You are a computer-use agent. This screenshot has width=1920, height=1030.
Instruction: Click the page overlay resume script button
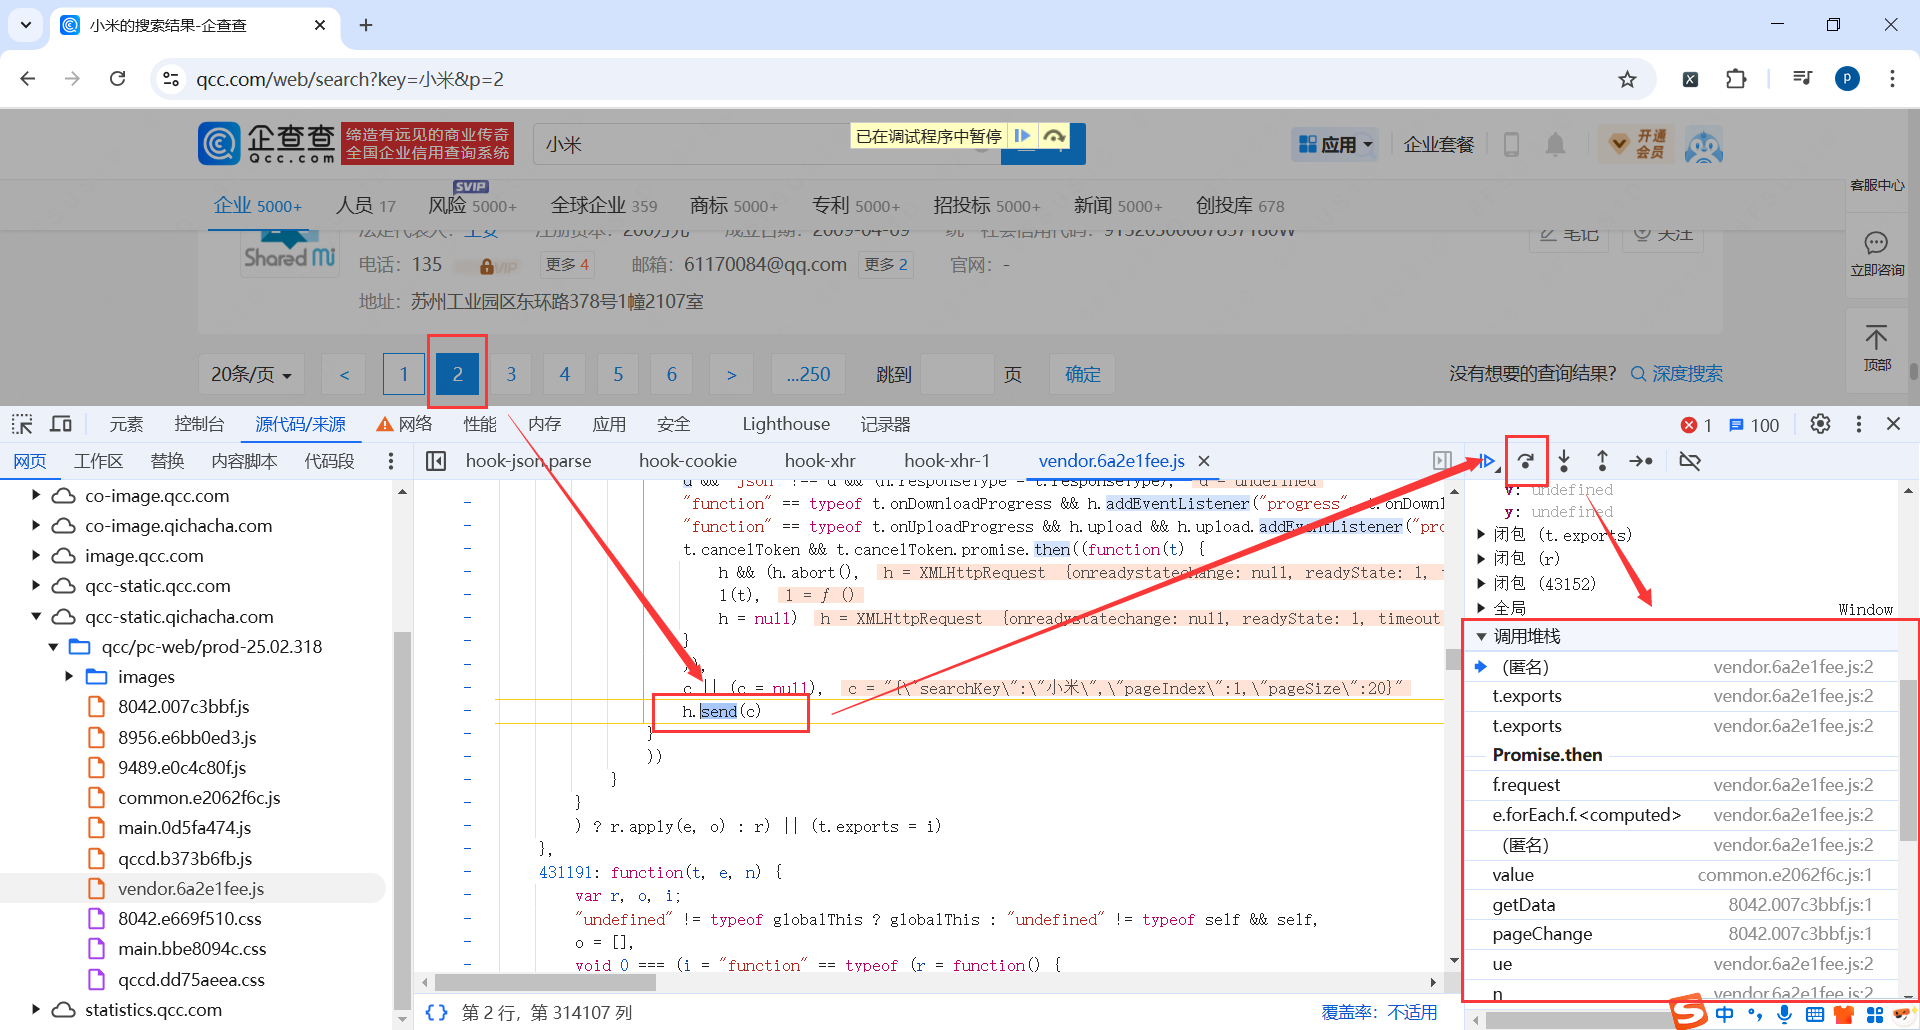pyautogui.click(x=1022, y=136)
